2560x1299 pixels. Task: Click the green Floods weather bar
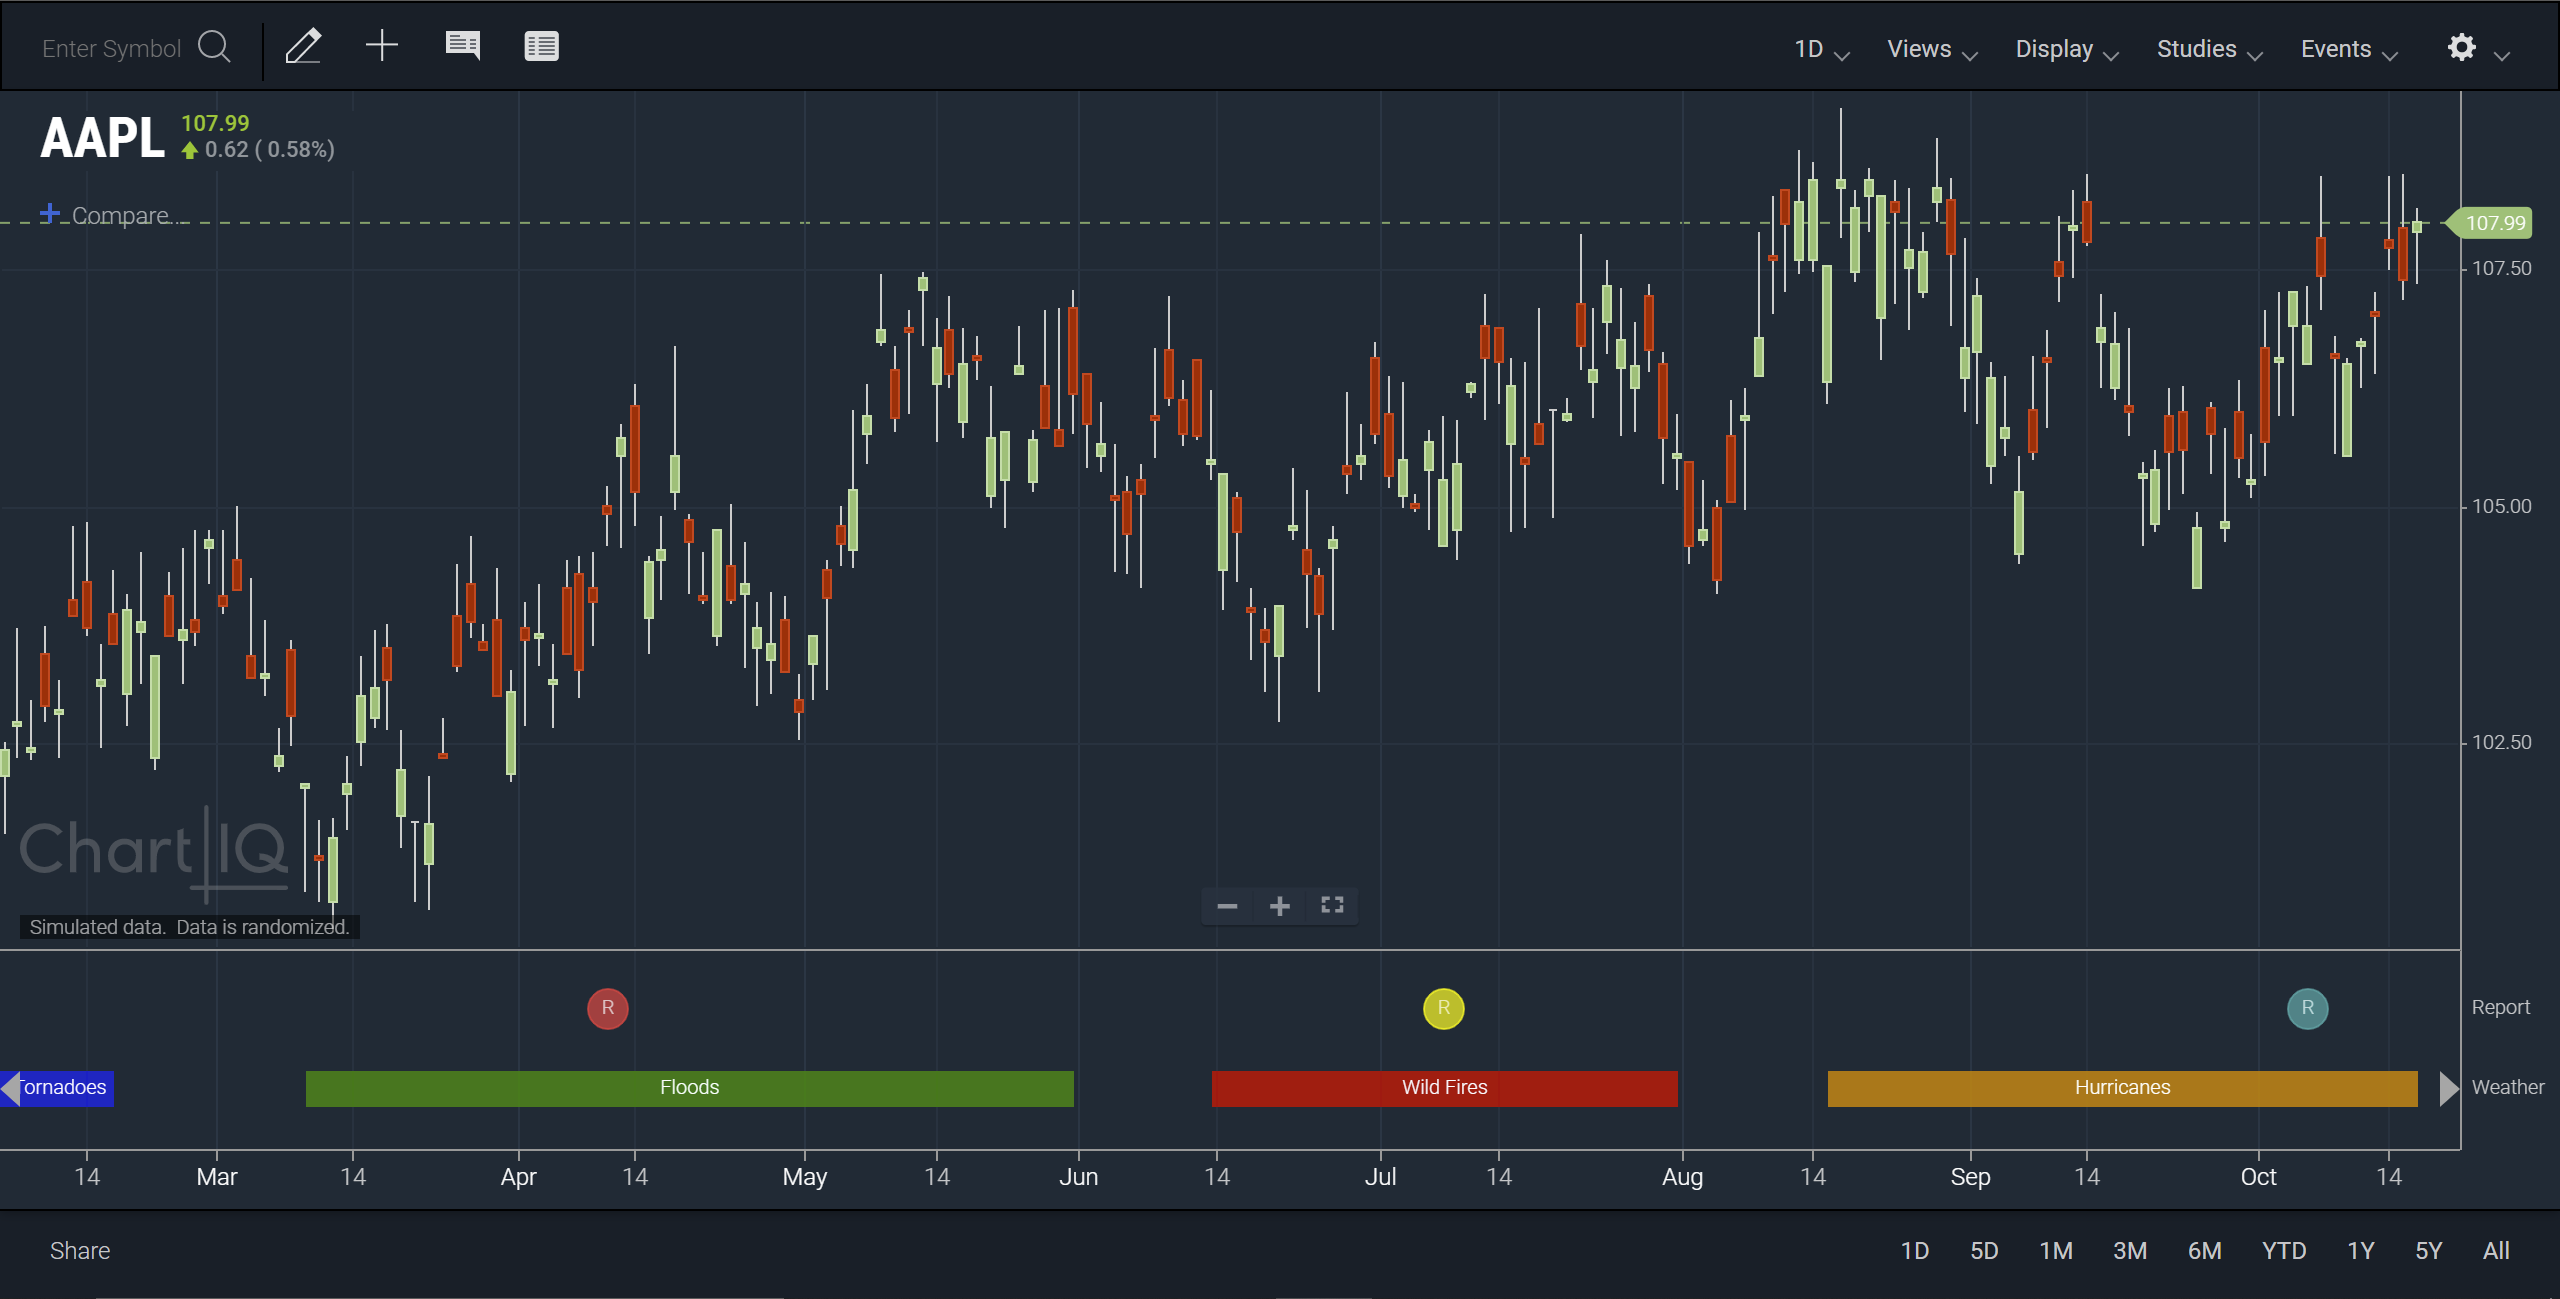[x=690, y=1088]
